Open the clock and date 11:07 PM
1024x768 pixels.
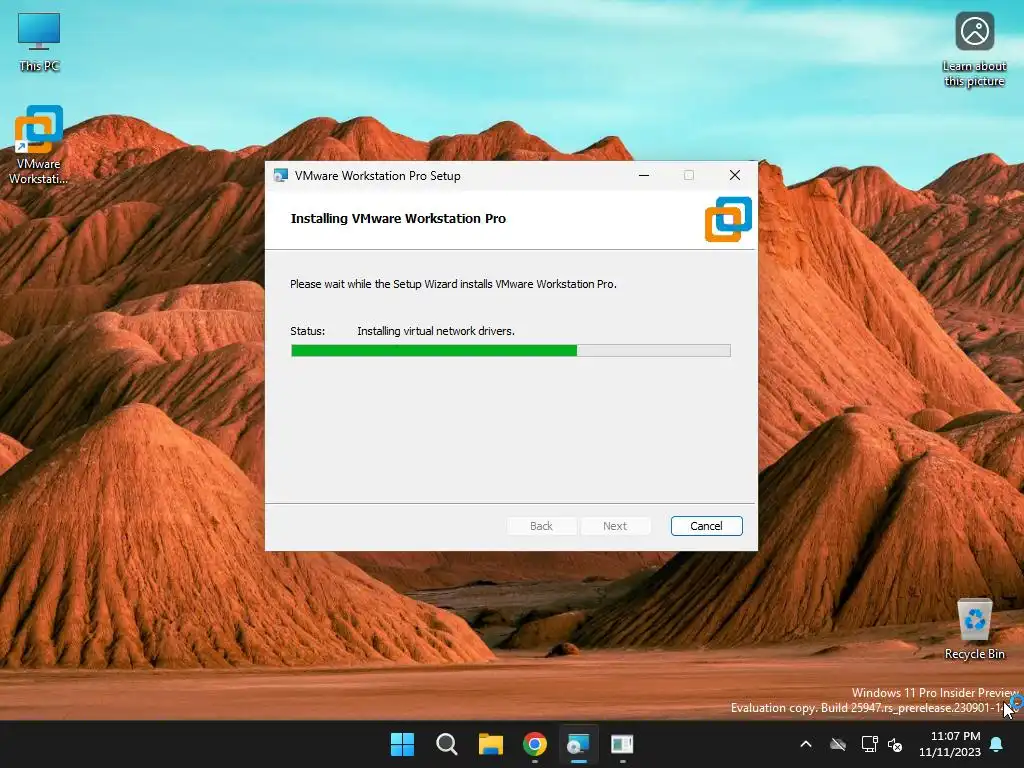click(x=950, y=744)
